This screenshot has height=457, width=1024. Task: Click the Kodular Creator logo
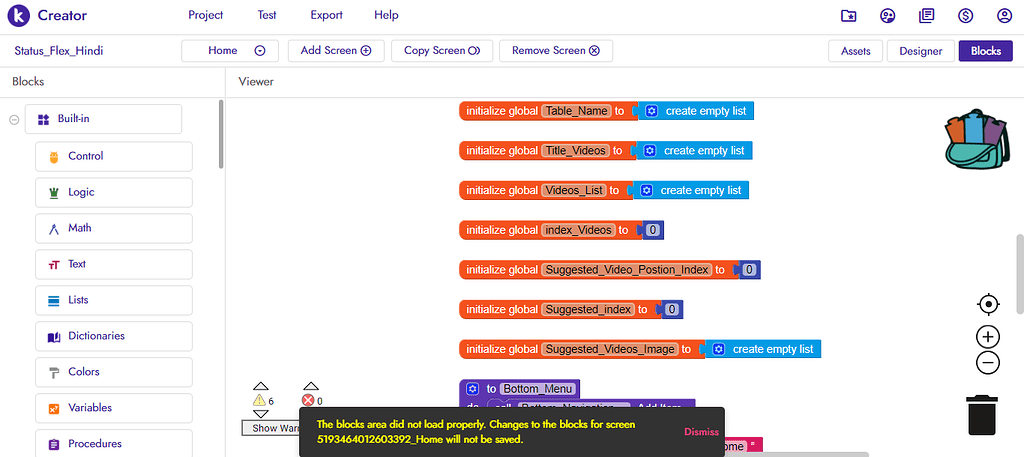[x=18, y=16]
